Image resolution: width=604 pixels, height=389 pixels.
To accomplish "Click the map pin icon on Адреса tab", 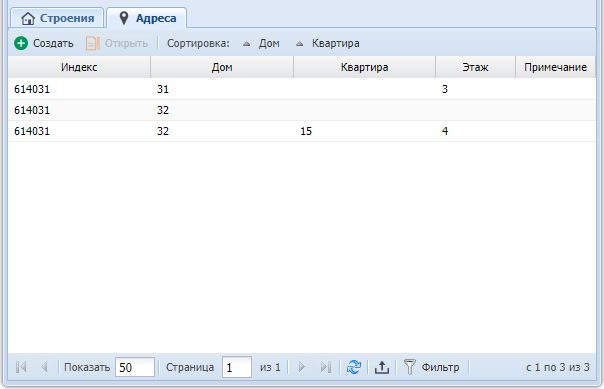I will point(124,18).
